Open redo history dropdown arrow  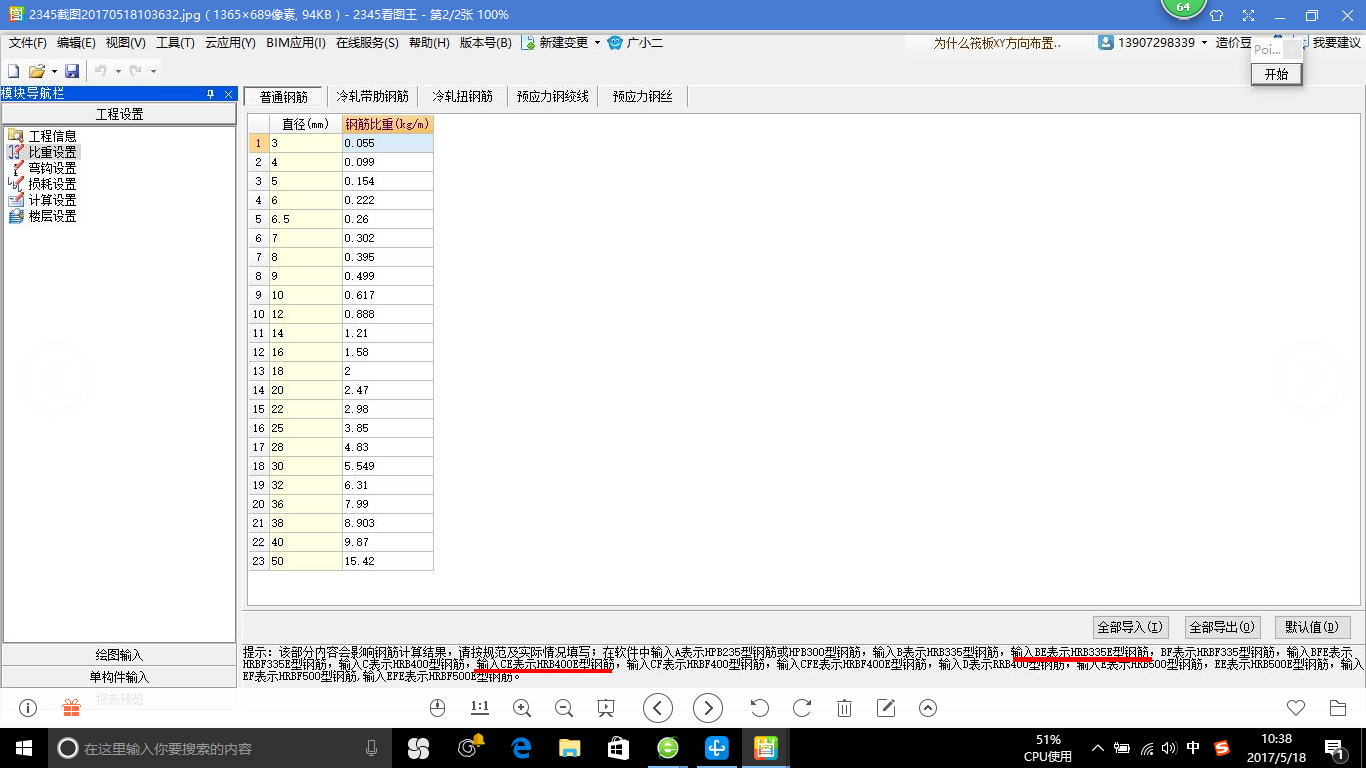point(153,71)
